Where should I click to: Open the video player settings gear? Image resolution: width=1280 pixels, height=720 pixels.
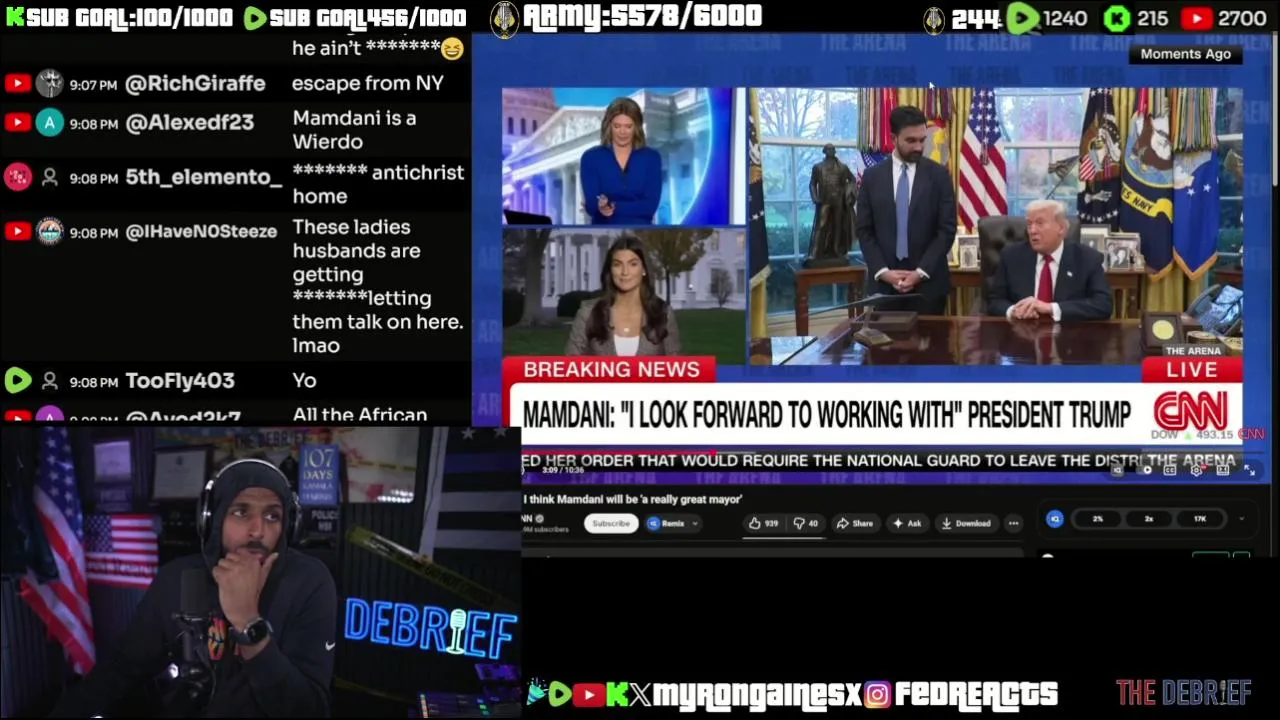(1196, 470)
